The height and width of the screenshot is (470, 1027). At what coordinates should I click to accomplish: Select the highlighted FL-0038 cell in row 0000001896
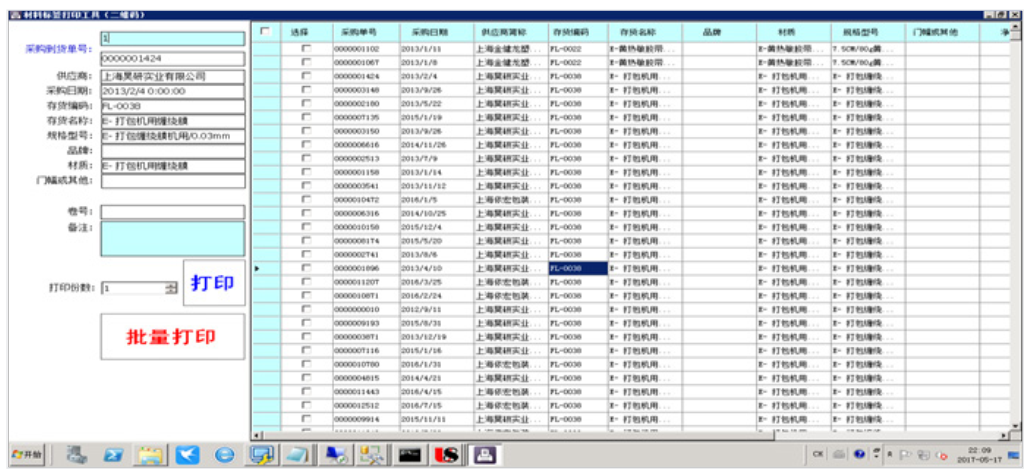[x=578, y=268]
